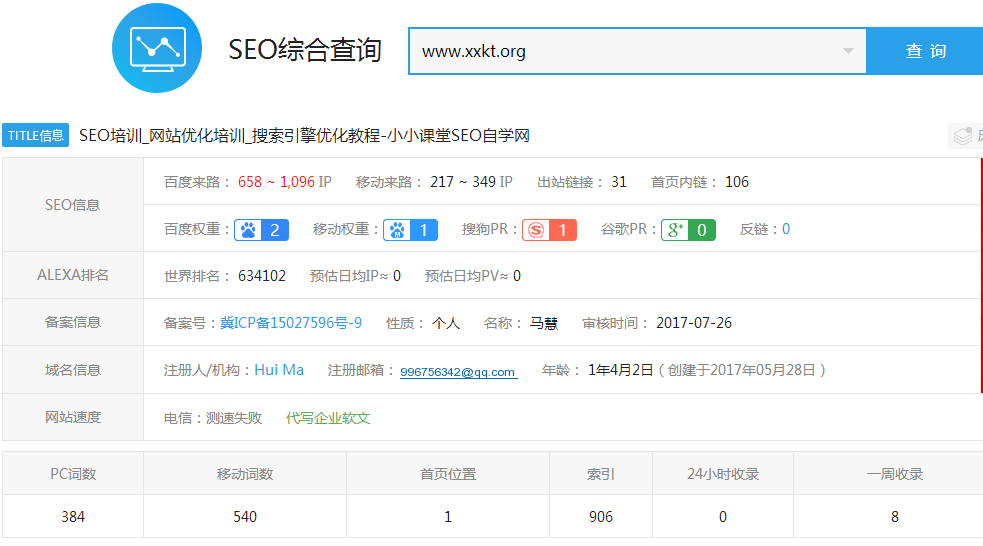Click the SEO monitor chart logo icon

coord(157,48)
